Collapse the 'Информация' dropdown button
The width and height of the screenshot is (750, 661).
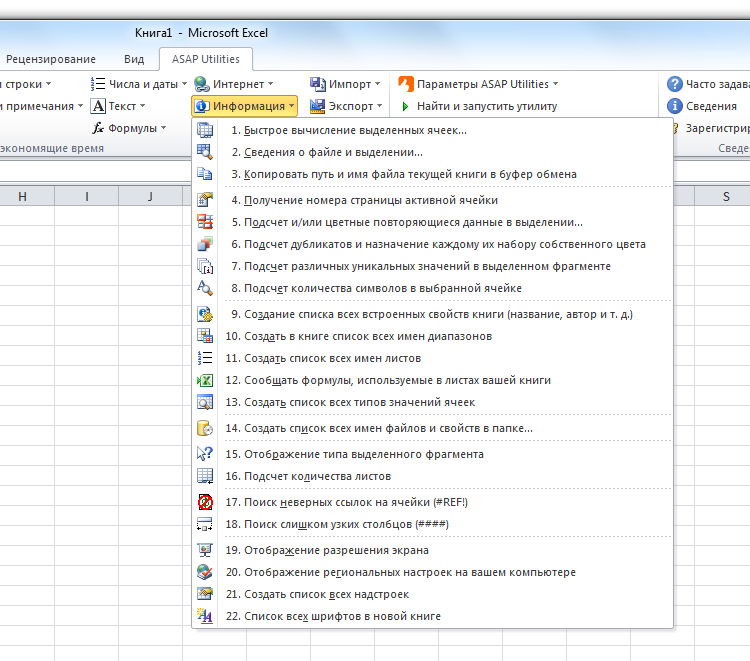coord(244,106)
